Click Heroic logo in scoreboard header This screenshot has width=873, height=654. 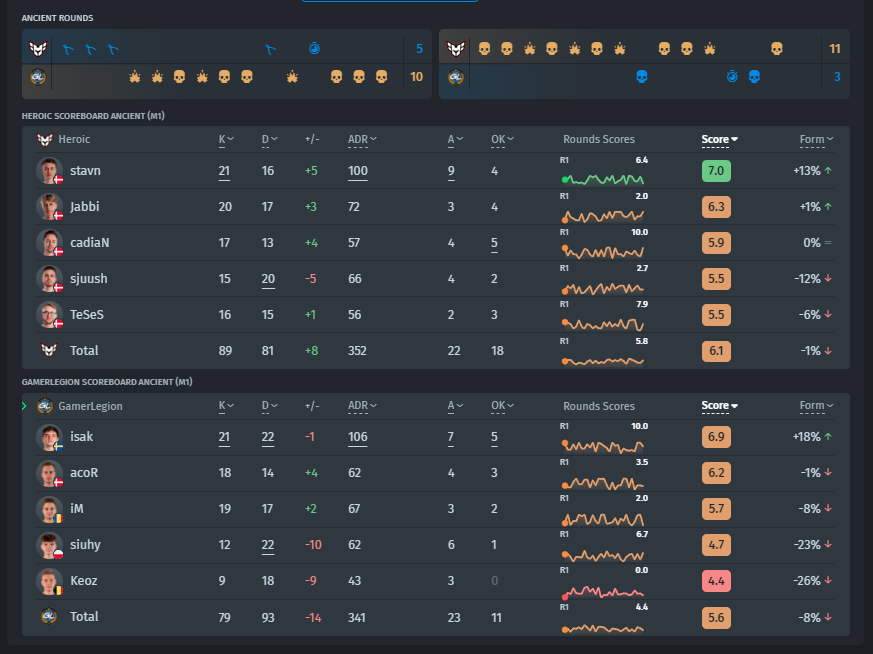[45, 139]
